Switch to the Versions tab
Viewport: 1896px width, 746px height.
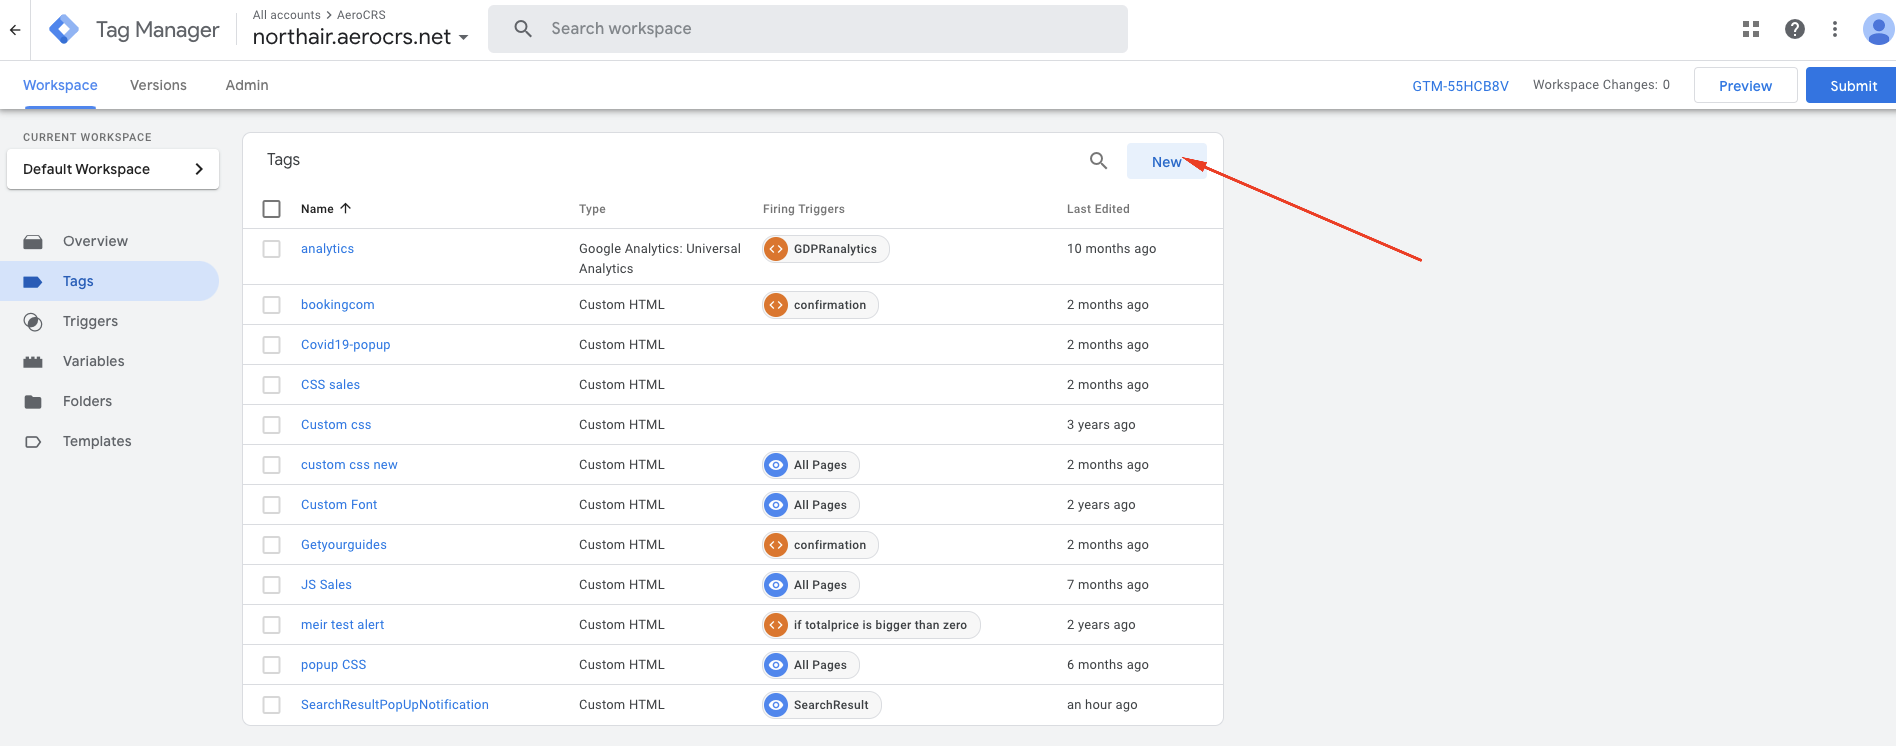click(x=158, y=85)
